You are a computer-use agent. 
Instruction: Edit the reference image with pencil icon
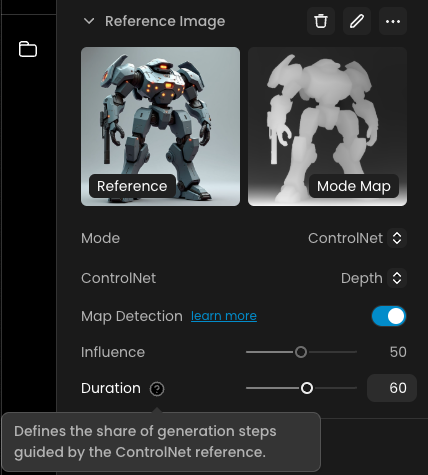357,21
